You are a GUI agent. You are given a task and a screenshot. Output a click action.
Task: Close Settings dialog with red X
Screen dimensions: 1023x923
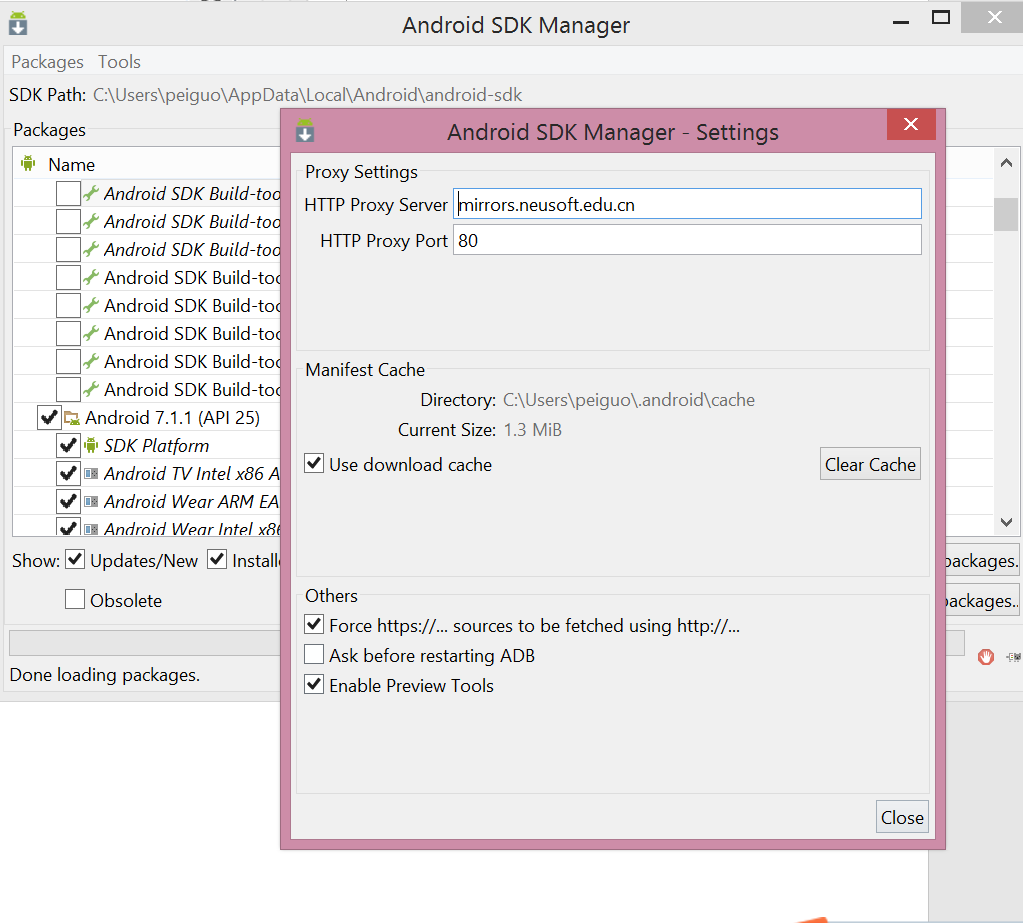(x=911, y=124)
